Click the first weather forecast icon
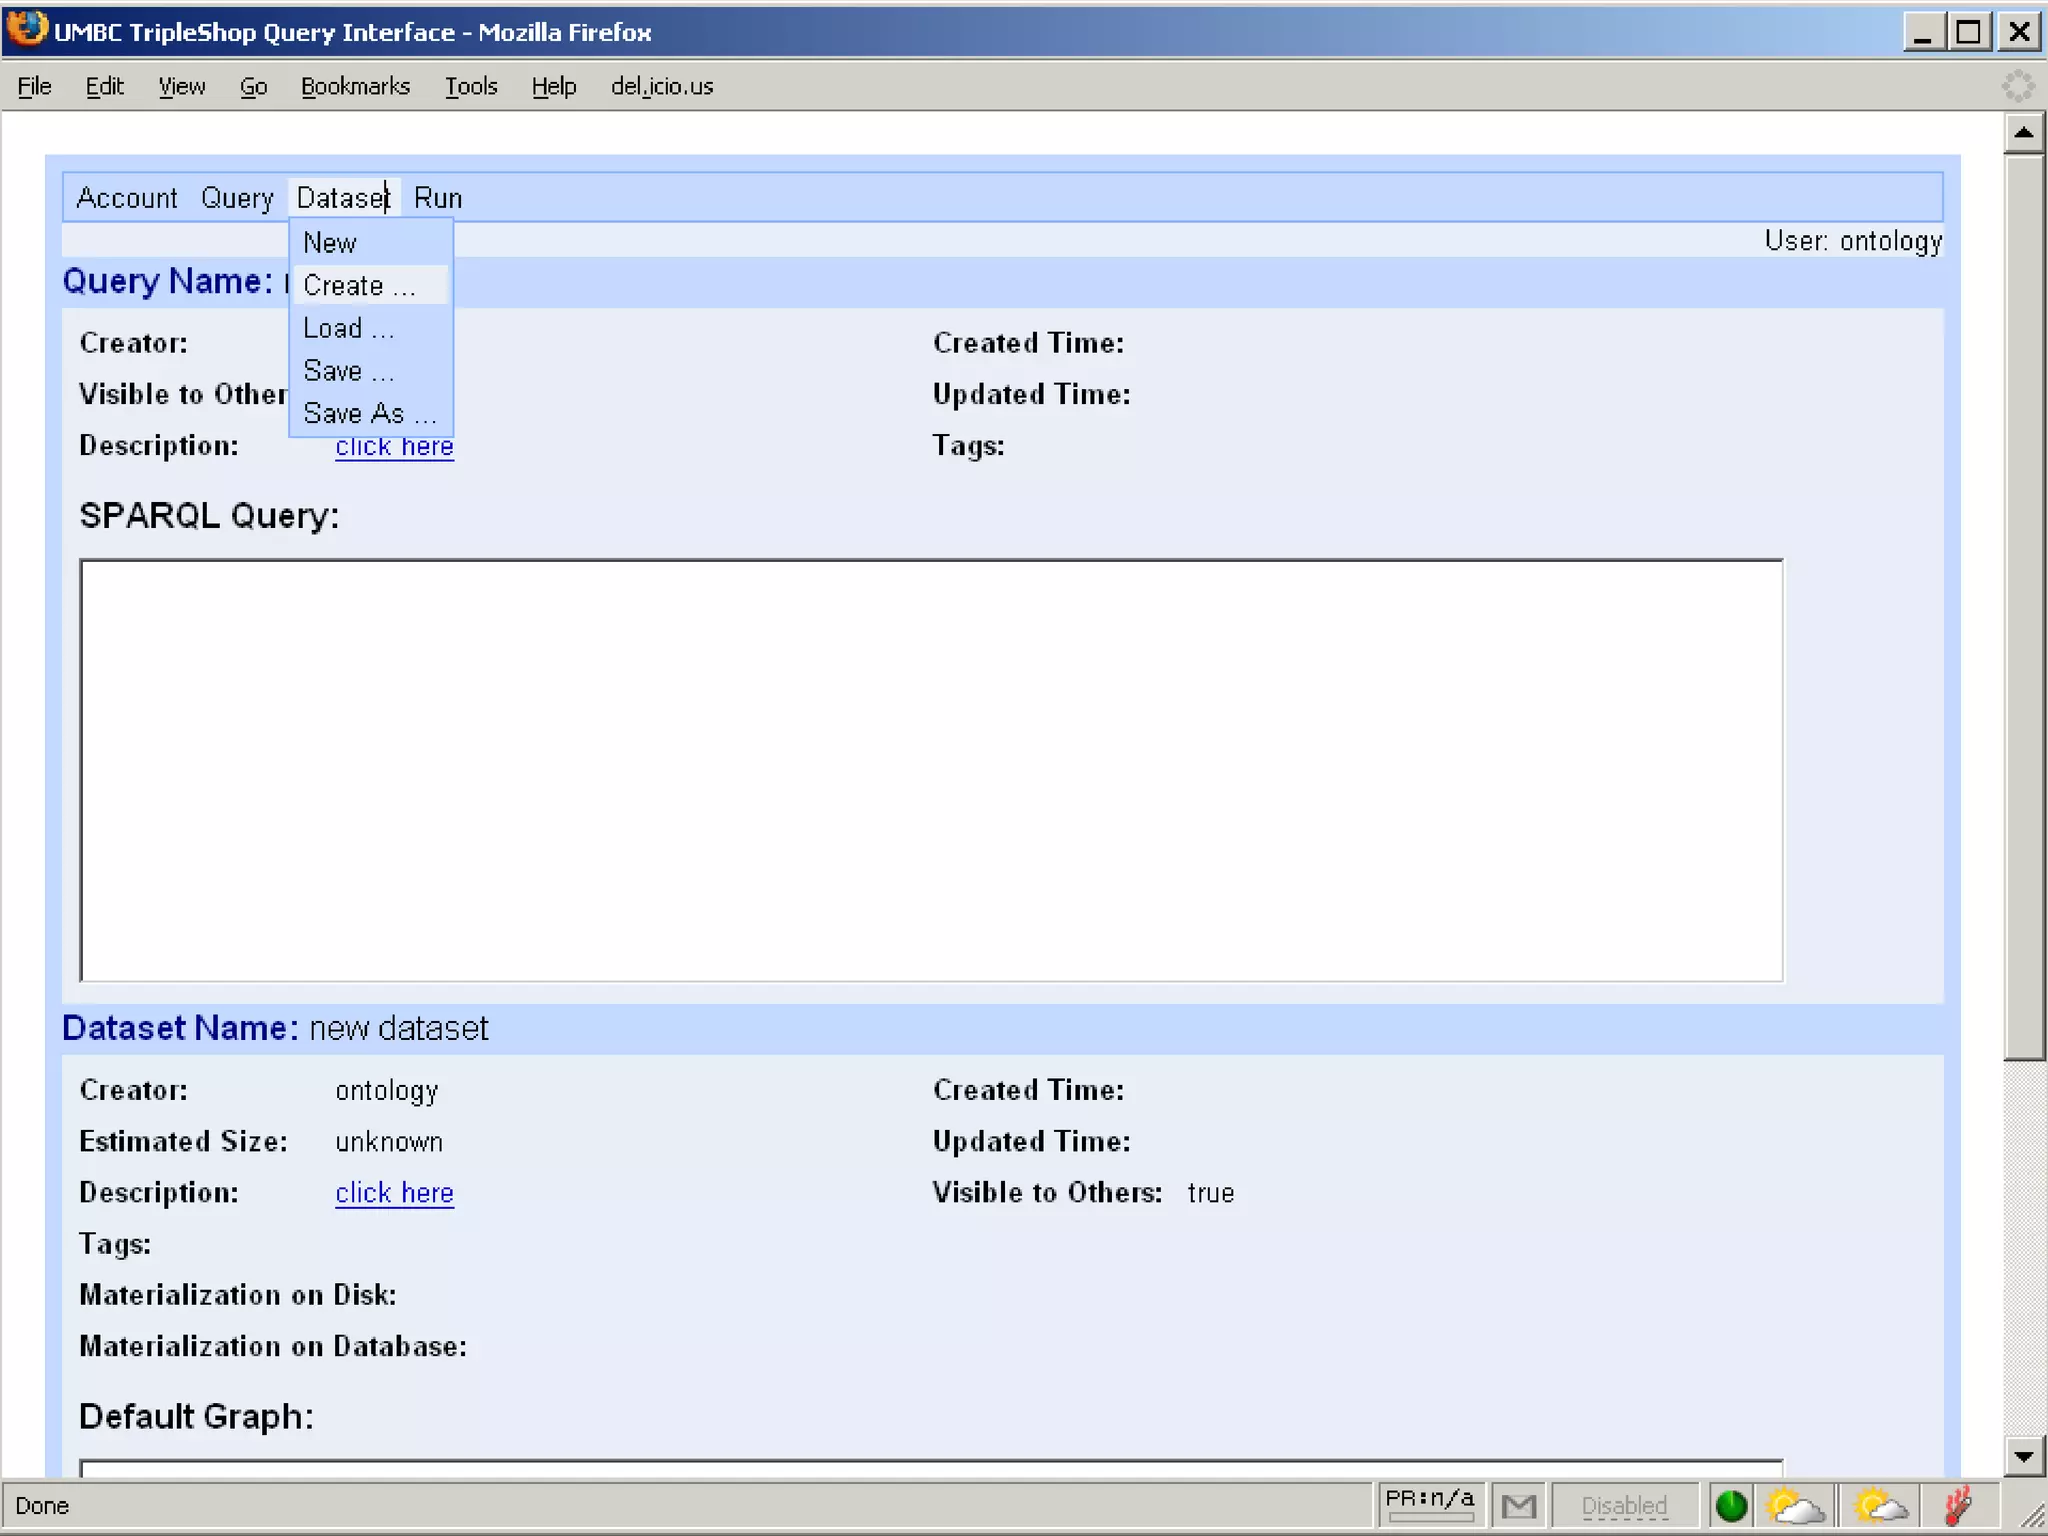This screenshot has width=2048, height=1536. pos(1794,1505)
